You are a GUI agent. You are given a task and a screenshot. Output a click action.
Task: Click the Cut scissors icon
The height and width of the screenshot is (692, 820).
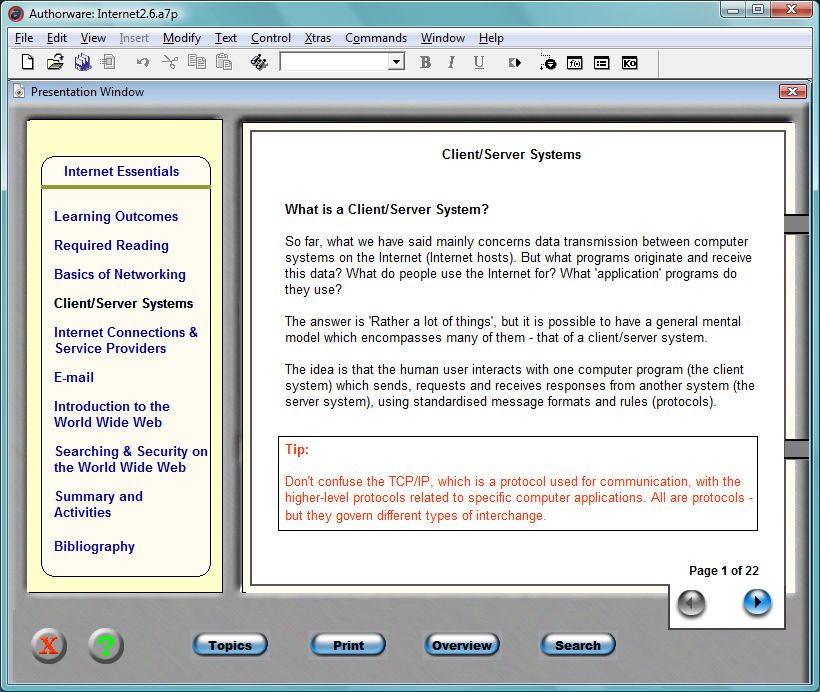170,62
